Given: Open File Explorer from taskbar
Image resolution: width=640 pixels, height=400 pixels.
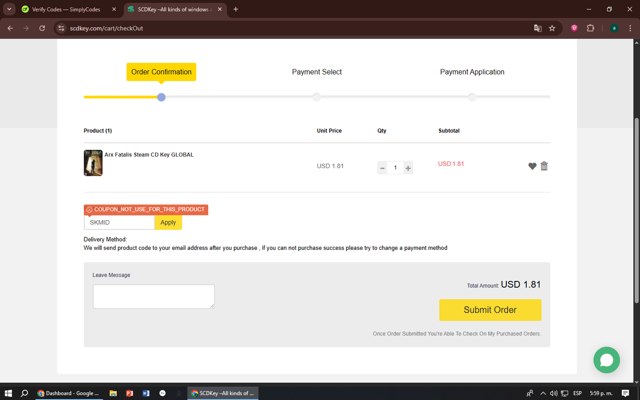Looking at the screenshot, I should click(x=113, y=393).
